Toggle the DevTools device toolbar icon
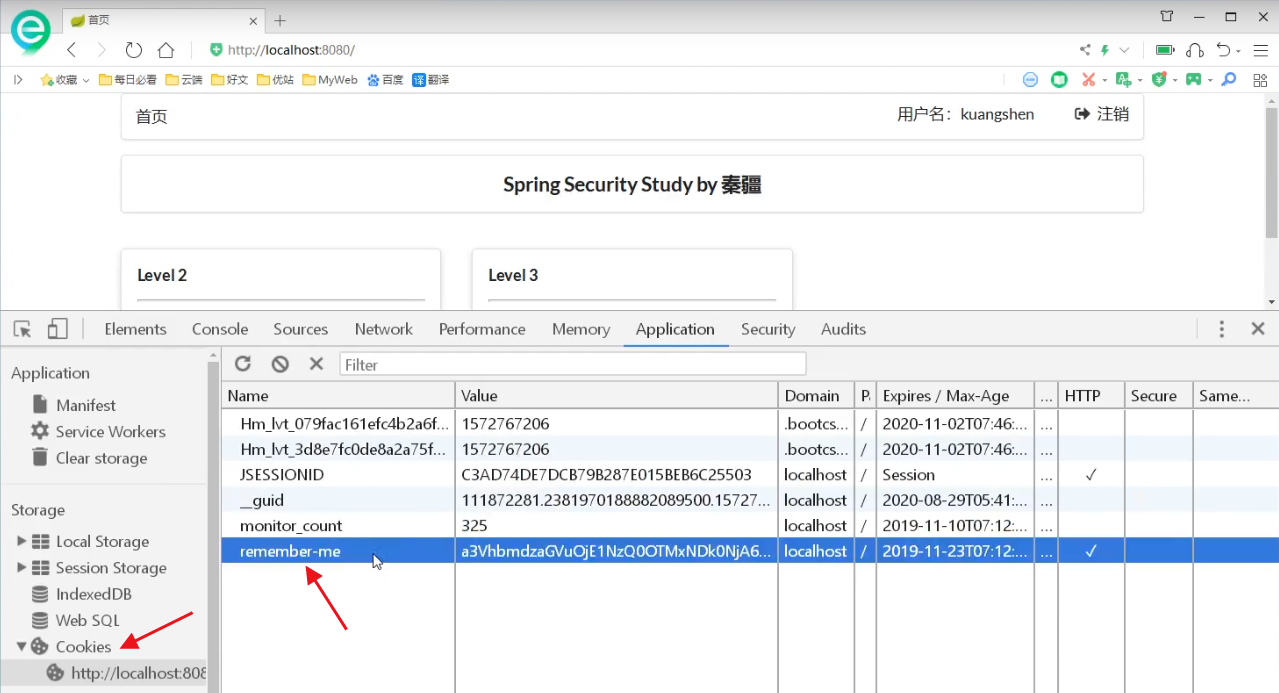1279x693 pixels. [x=57, y=329]
